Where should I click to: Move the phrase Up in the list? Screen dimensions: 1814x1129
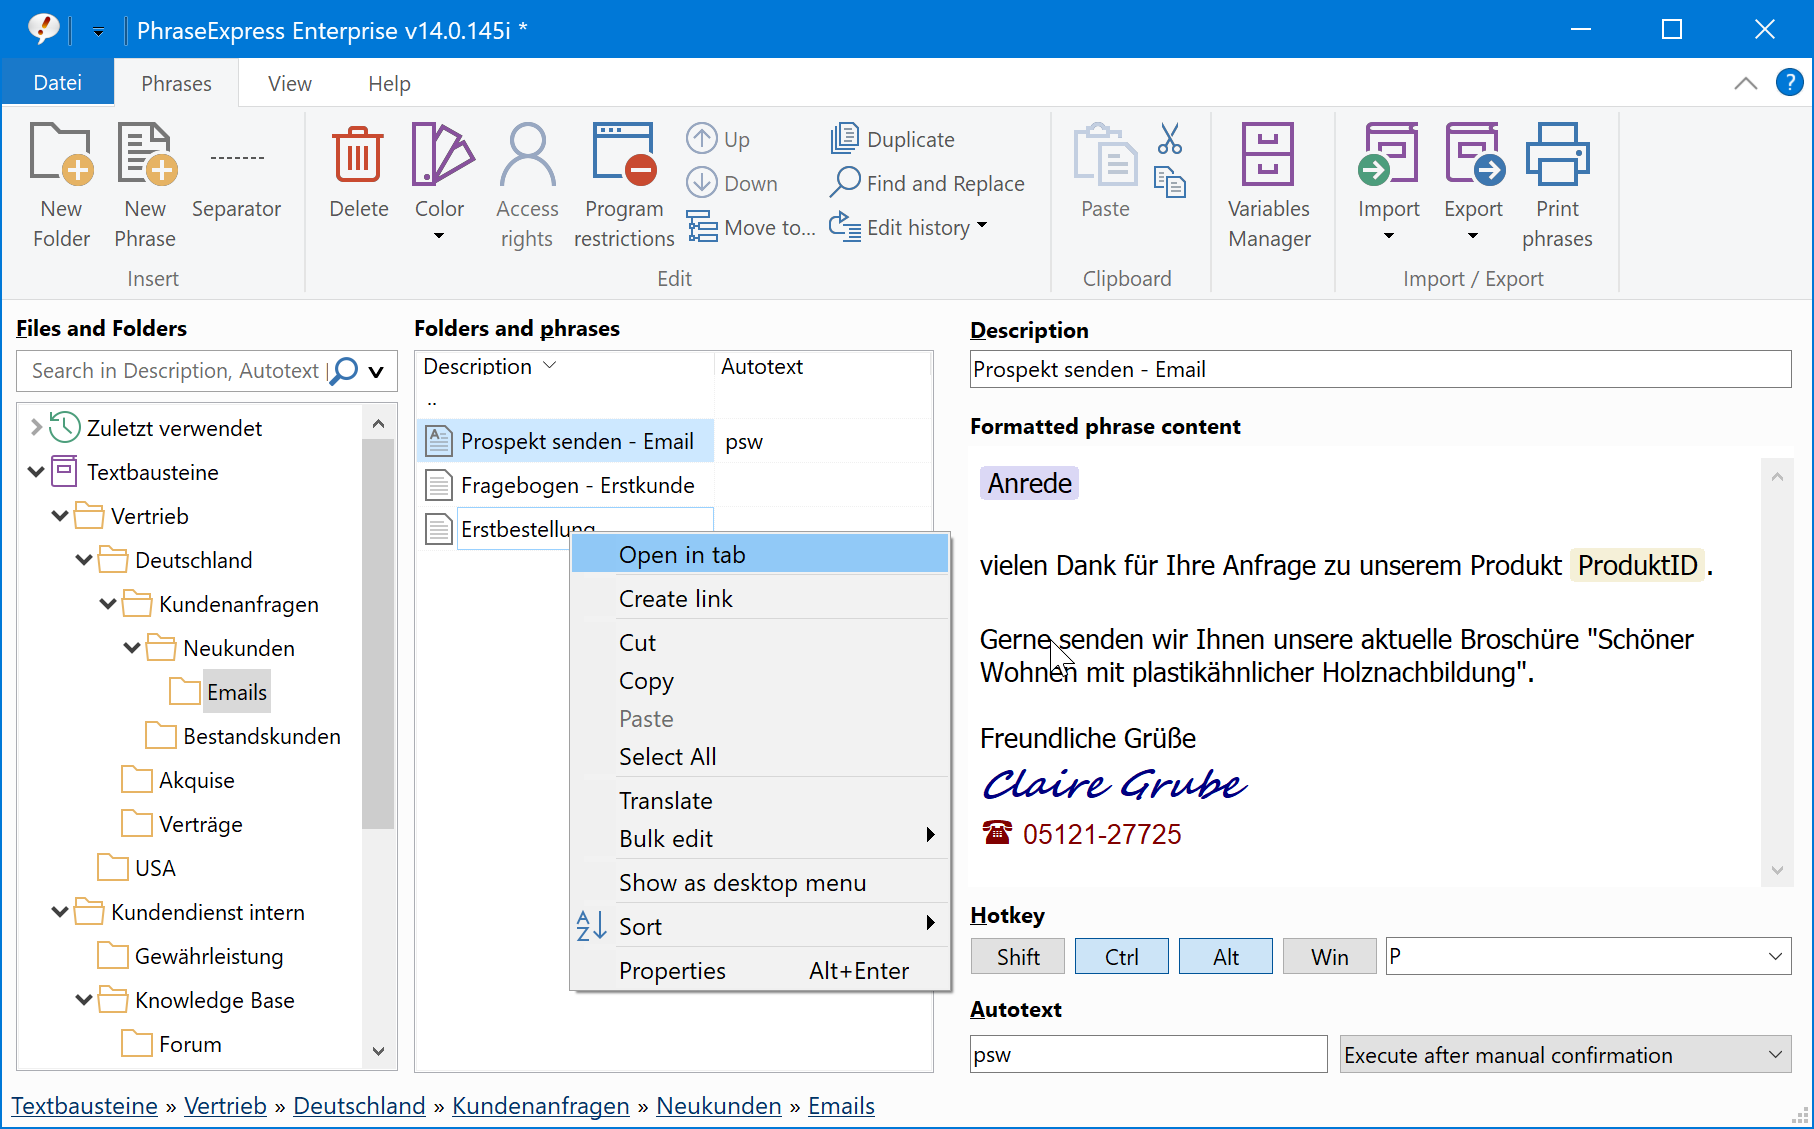[718, 138]
